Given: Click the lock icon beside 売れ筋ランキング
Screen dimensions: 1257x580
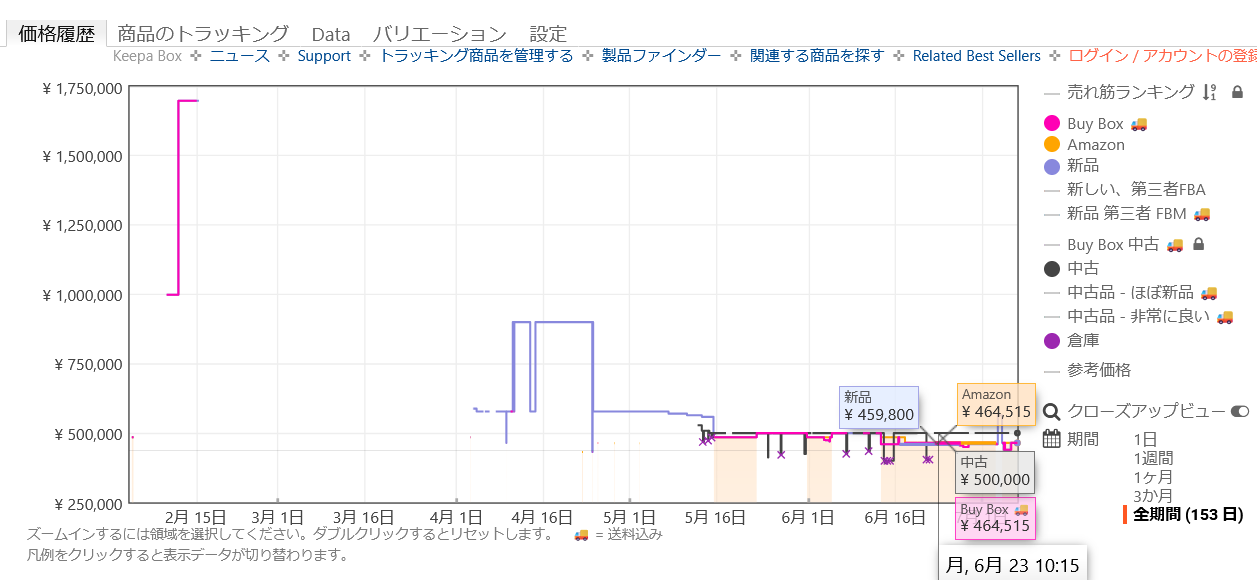Looking at the screenshot, I should [1237, 93].
